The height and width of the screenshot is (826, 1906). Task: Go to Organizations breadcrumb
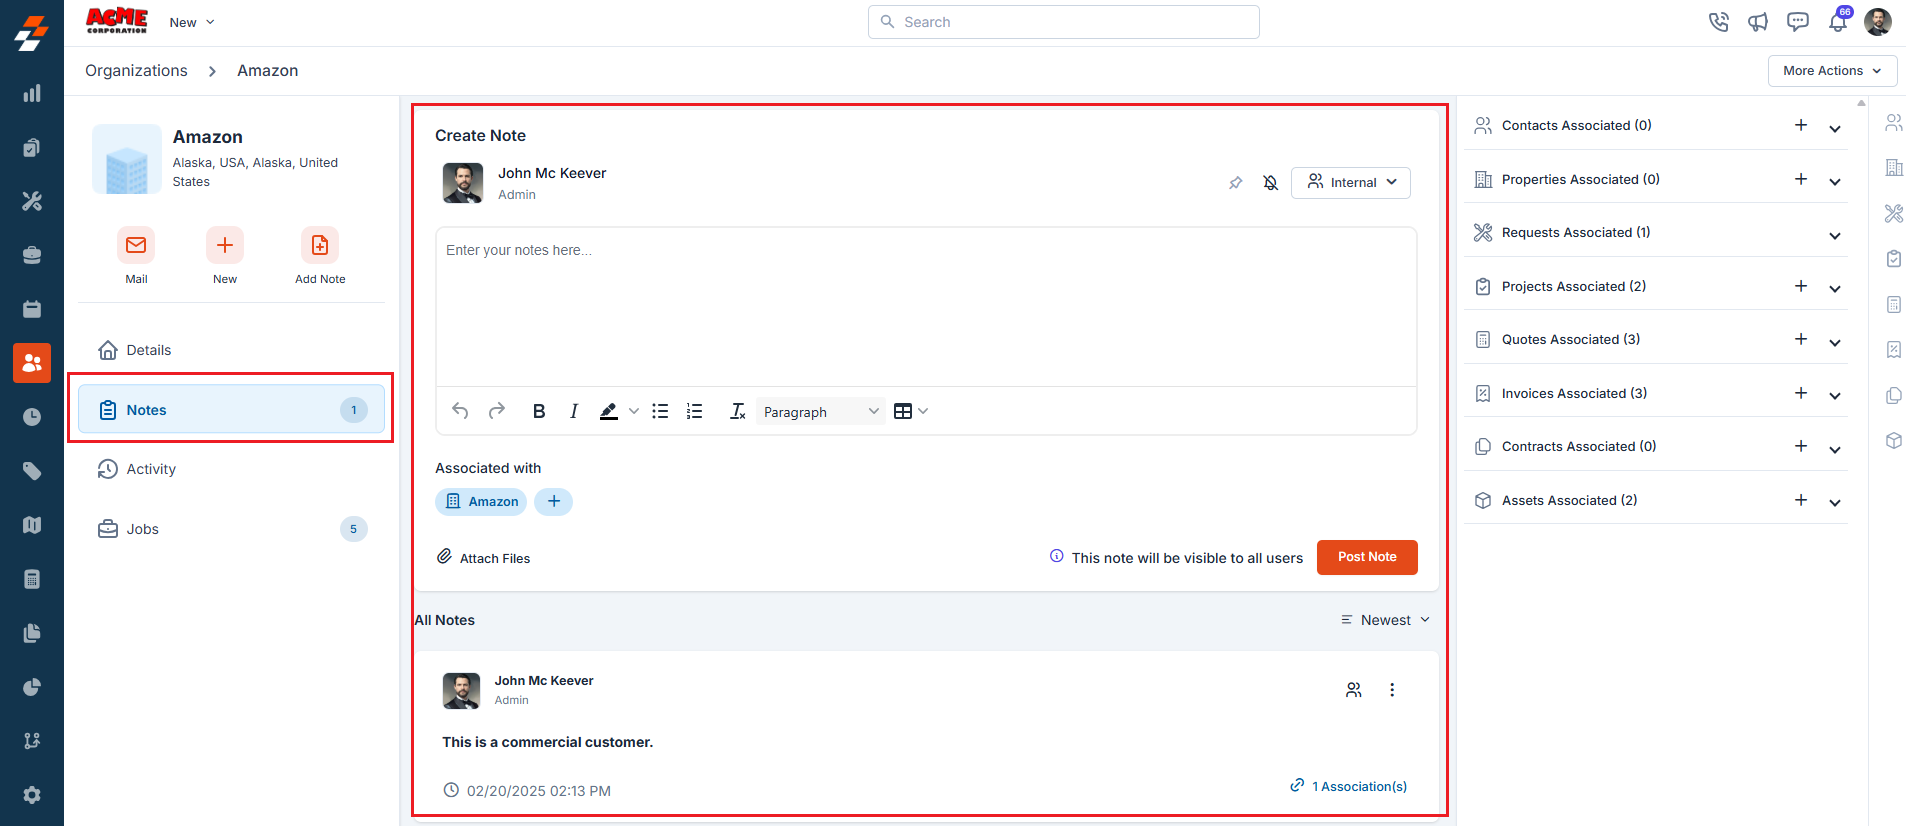click(136, 71)
